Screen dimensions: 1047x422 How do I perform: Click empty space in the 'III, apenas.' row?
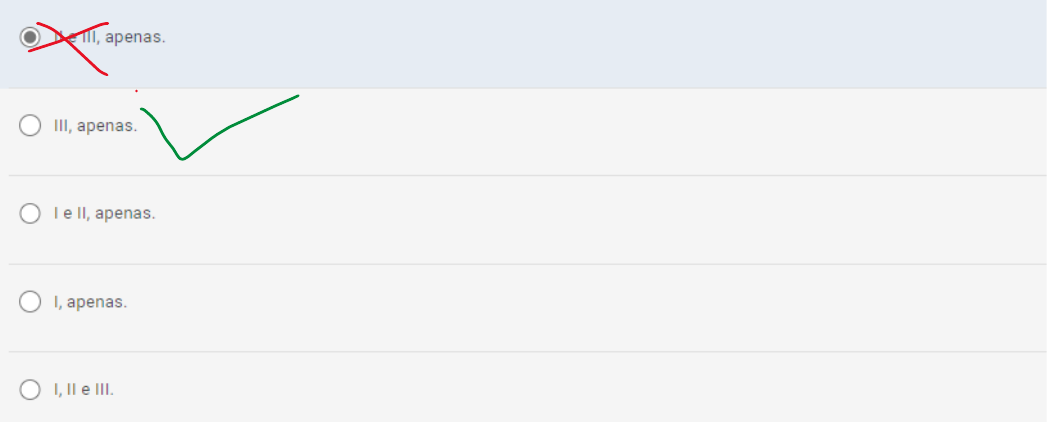point(600,130)
